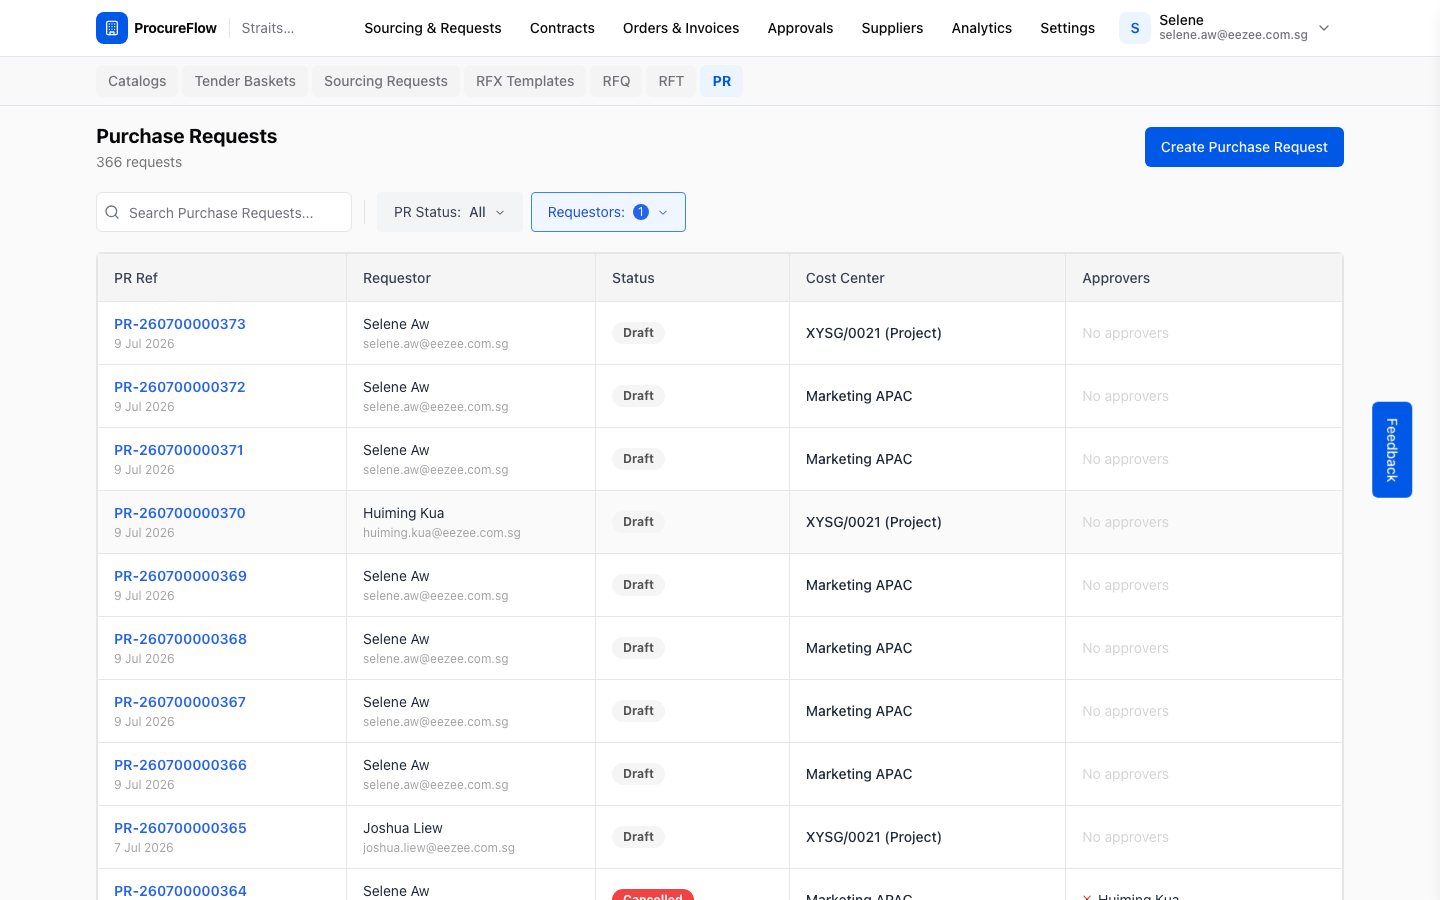Click the ProcureFlow logo icon
Image resolution: width=1440 pixels, height=900 pixels.
(x=112, y=28)
